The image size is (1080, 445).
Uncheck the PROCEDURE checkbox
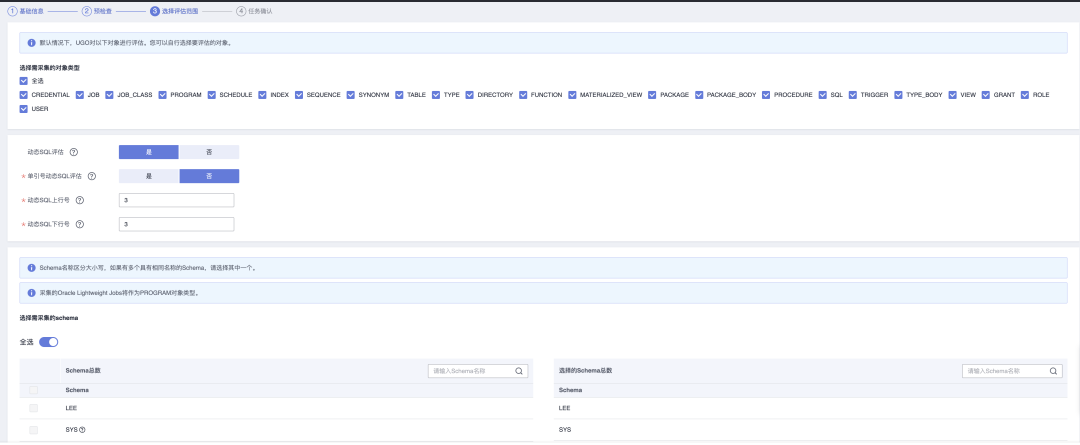(766, 95)
